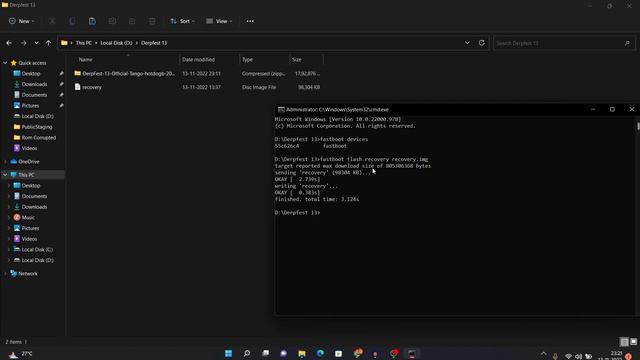The height and width of the screenshot is (360, 640).
Task: Open recent locations chevron
Action: pos(36,43)
